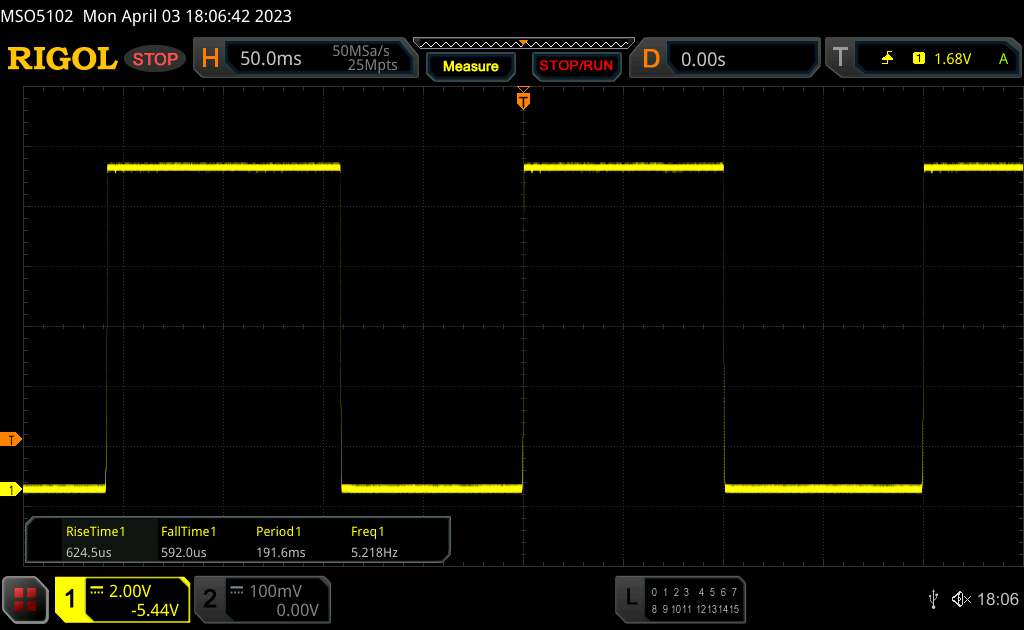Open the horizontal timebase H menu
The width and height of the screenshot is (1024, 630).
pos(210,58)
